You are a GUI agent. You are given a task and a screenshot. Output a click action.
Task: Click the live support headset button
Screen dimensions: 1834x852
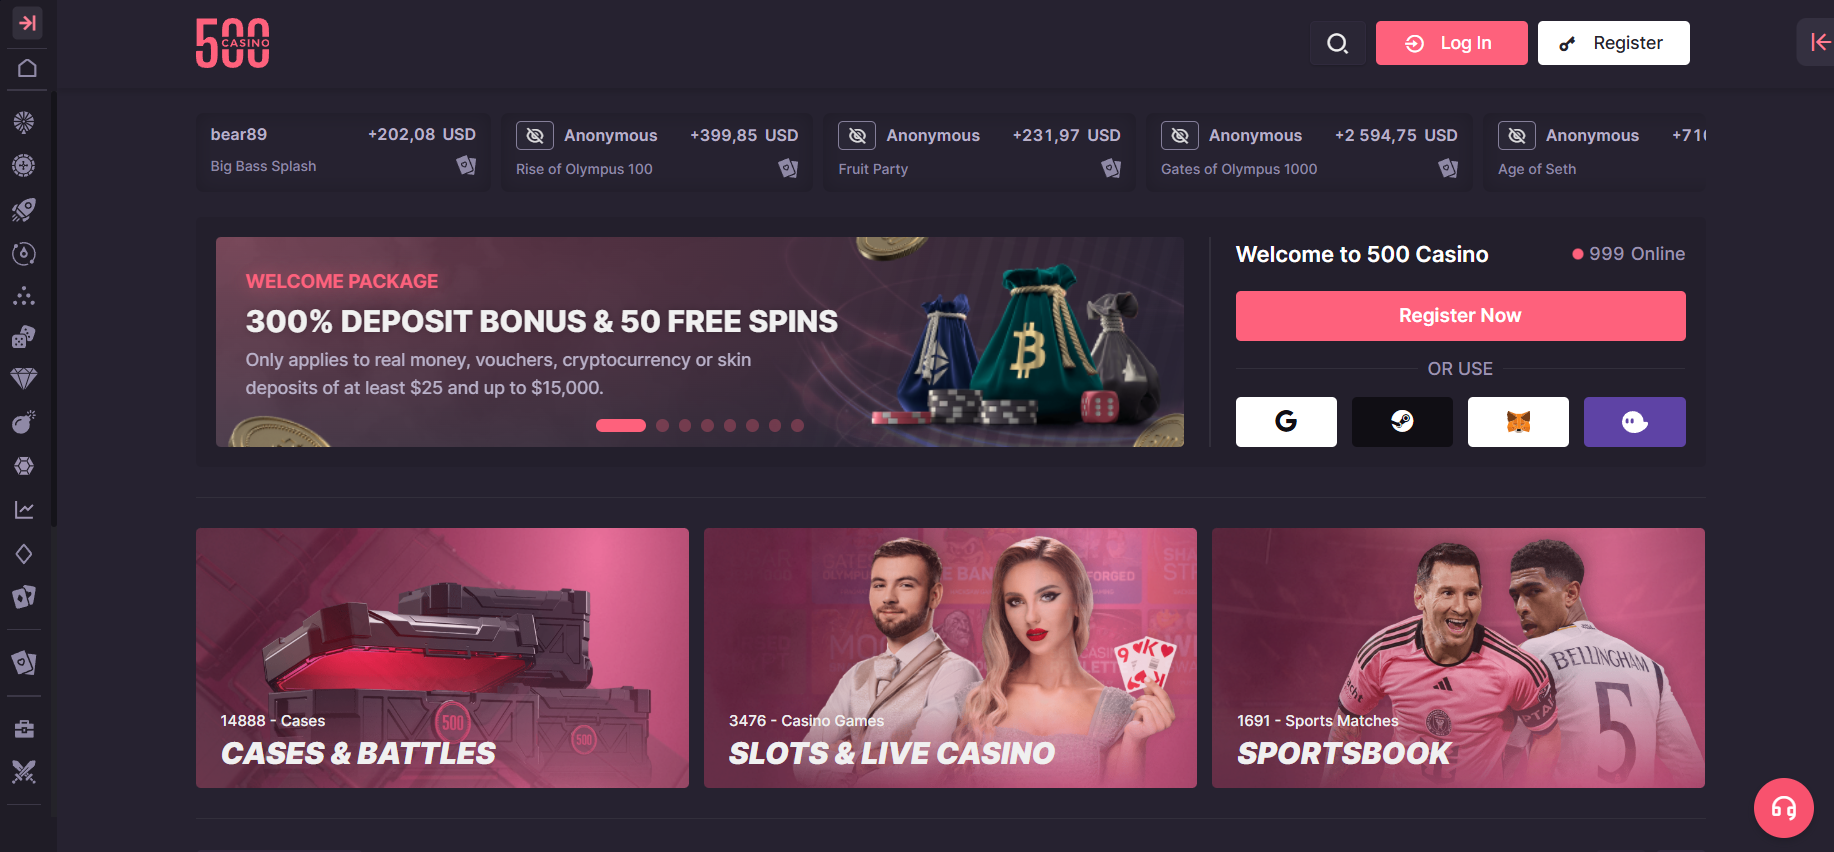click(x=1784, y=808)
